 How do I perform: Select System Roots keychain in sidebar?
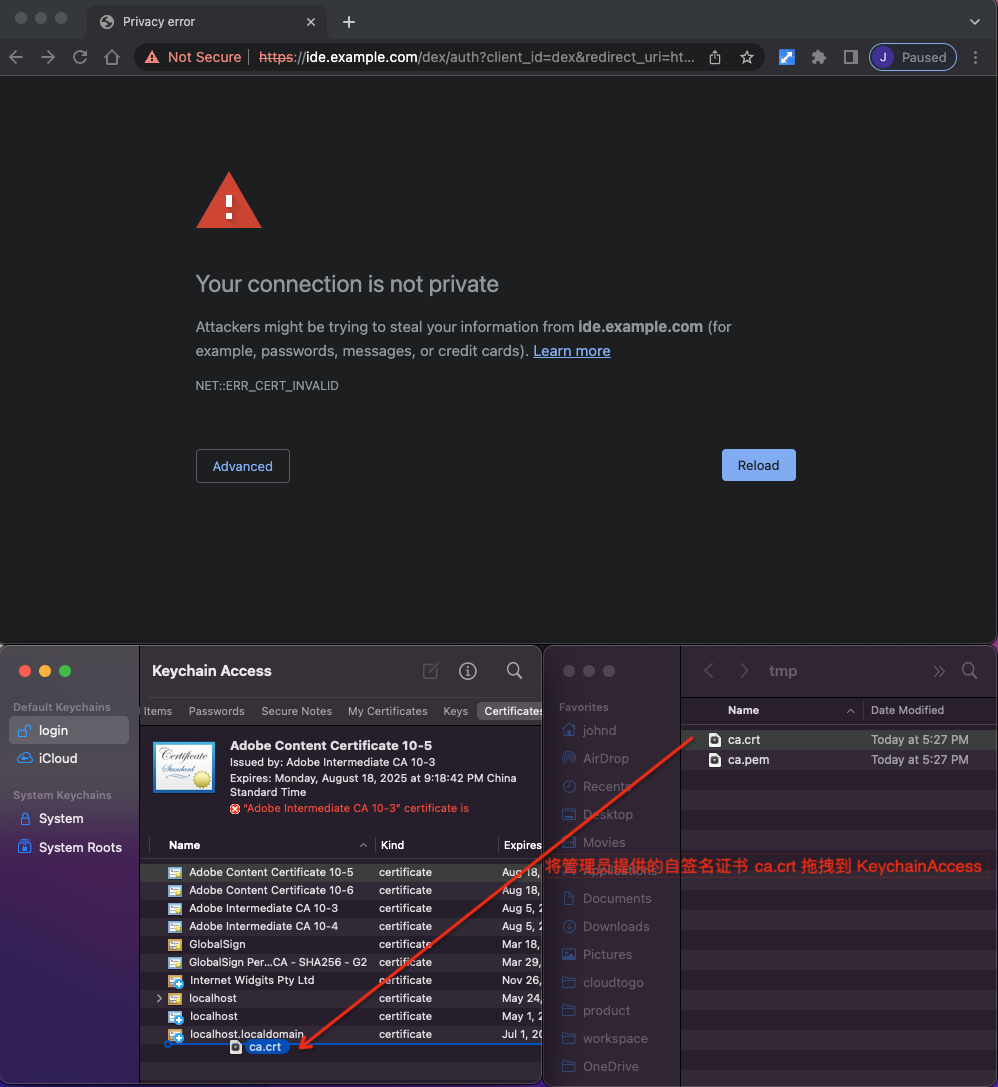coord(79,847)
